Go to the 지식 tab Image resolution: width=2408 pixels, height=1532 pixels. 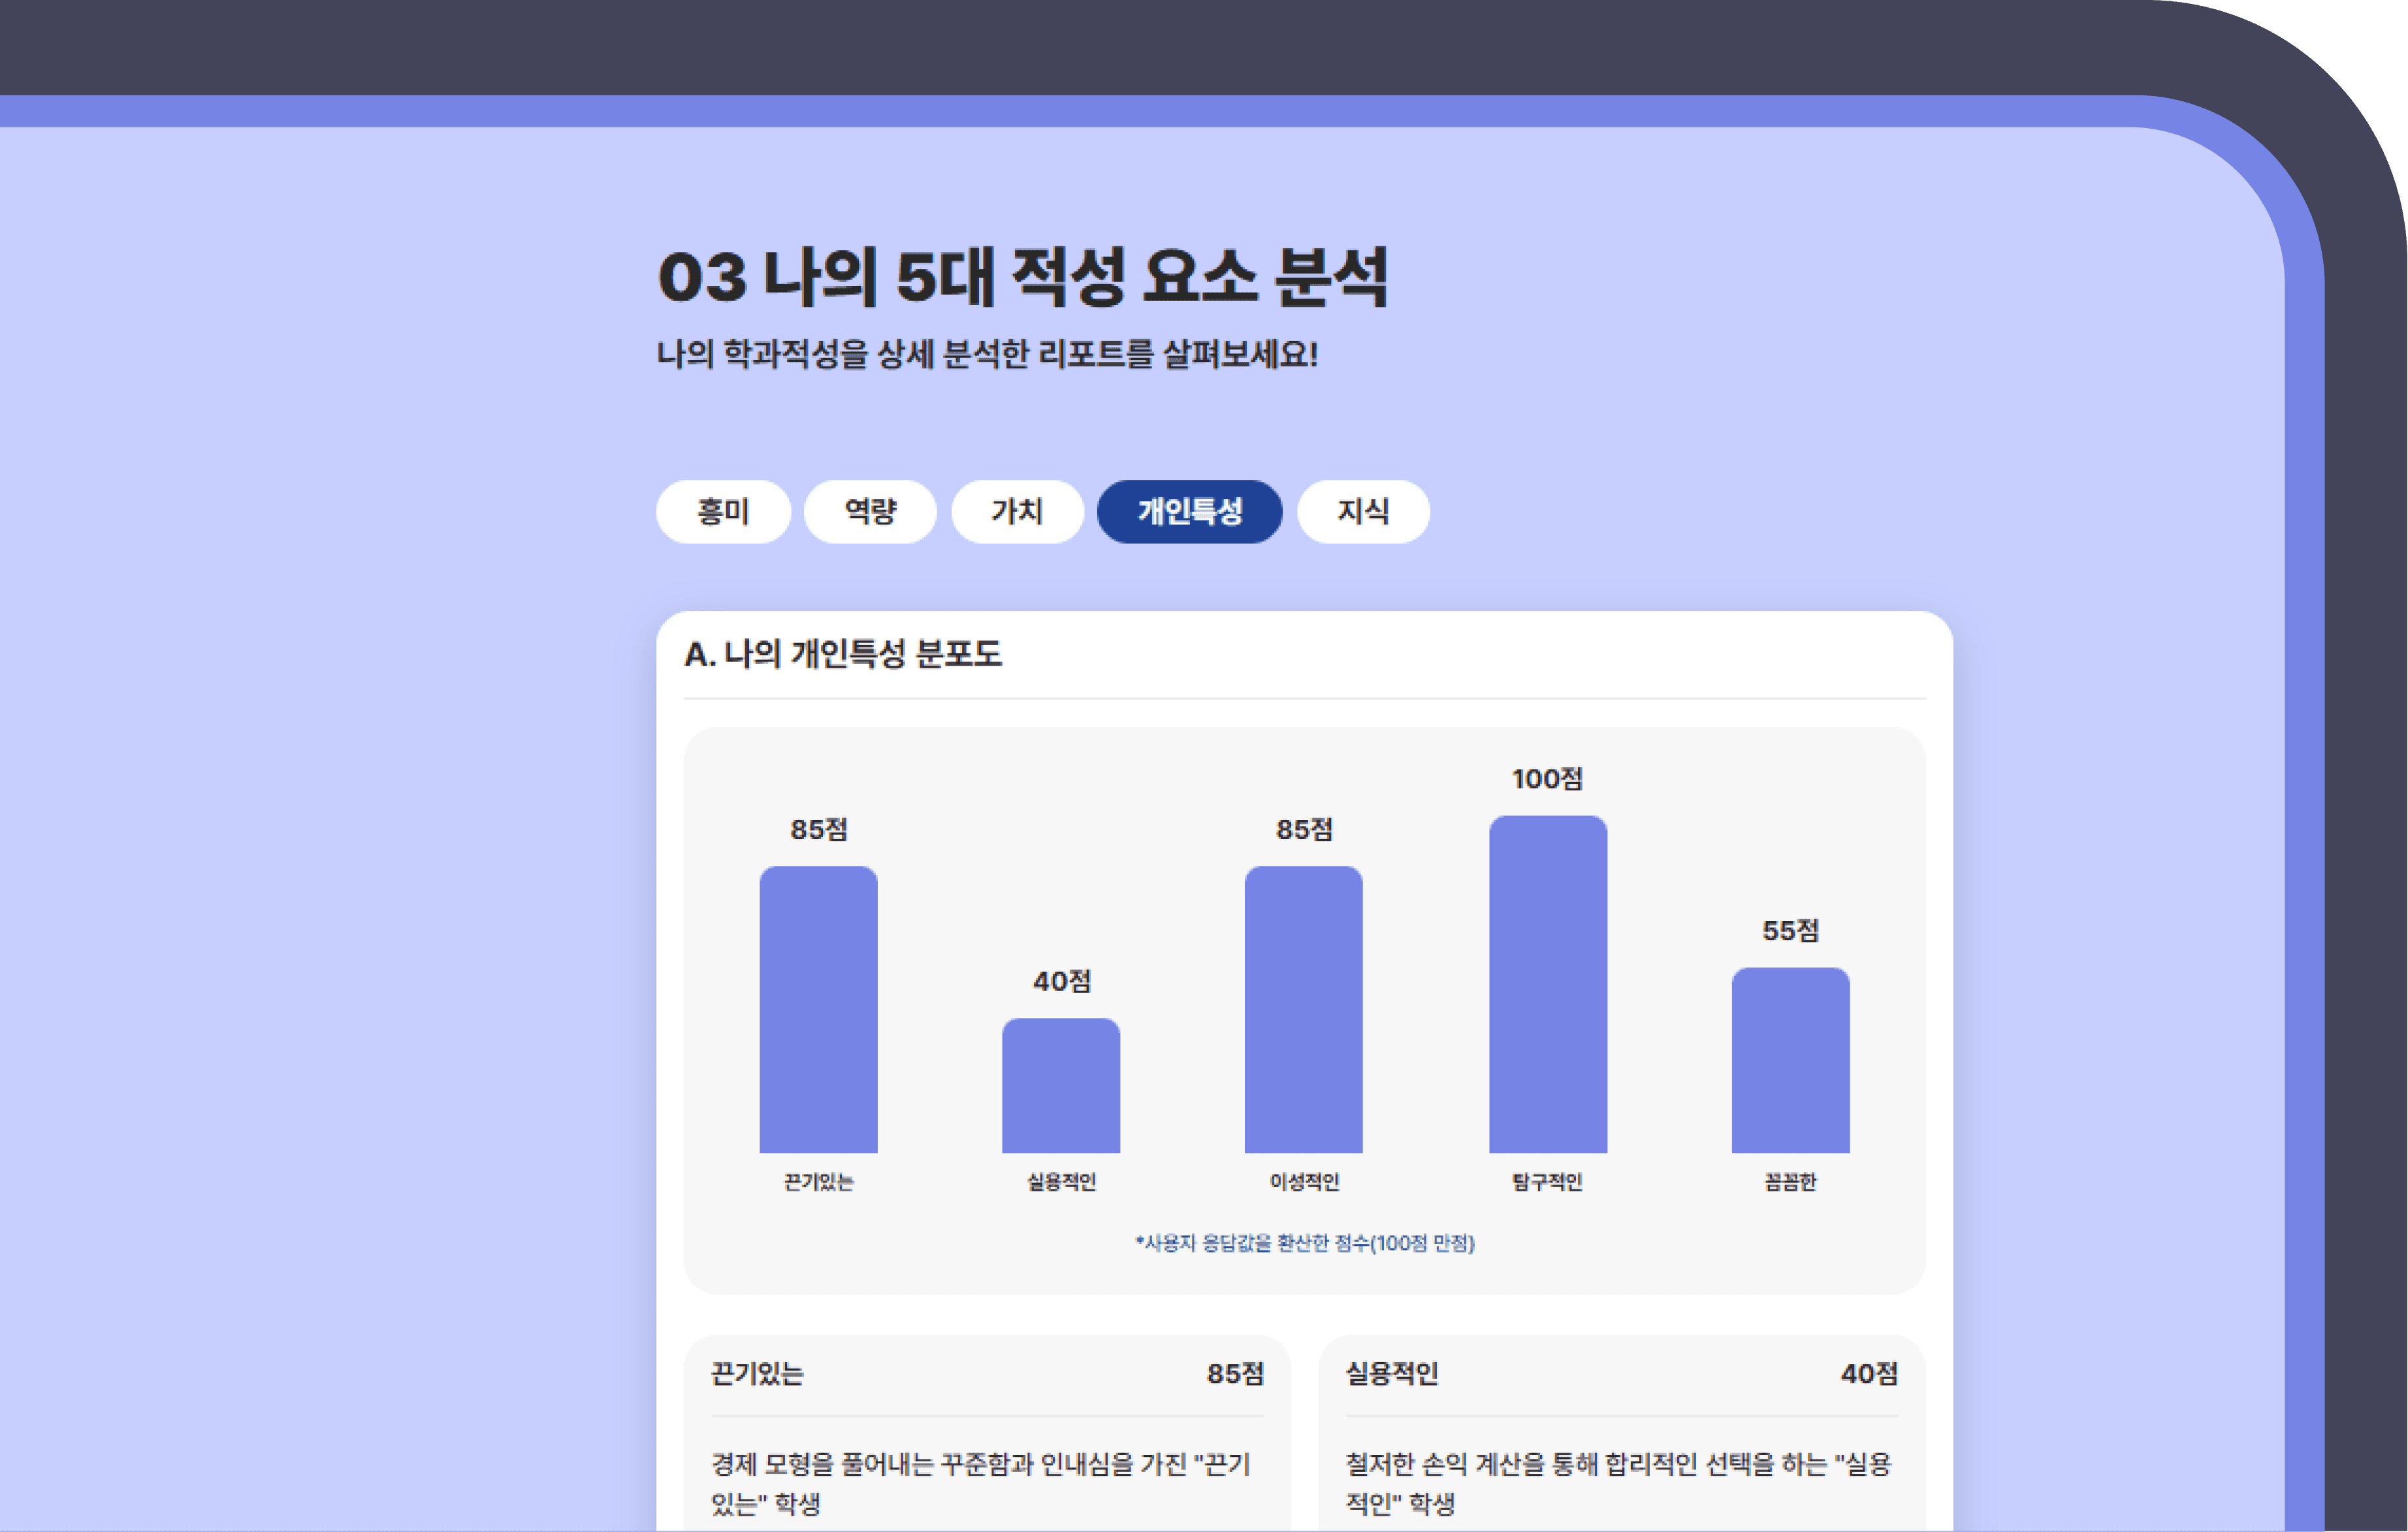pyautogui.click(x=1362, y=512)
